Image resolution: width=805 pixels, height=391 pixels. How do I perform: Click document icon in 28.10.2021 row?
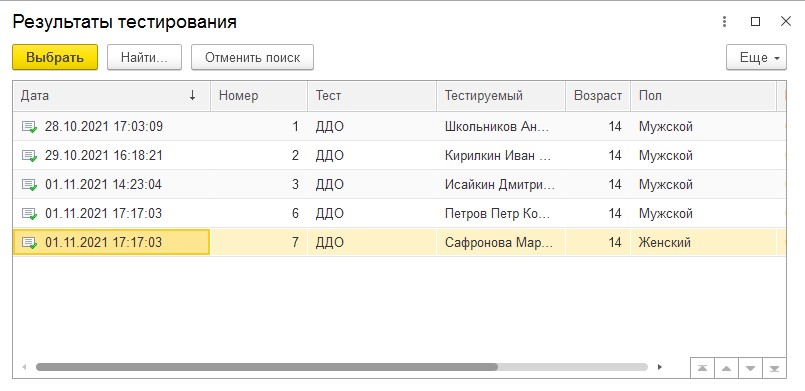(29, 127)
